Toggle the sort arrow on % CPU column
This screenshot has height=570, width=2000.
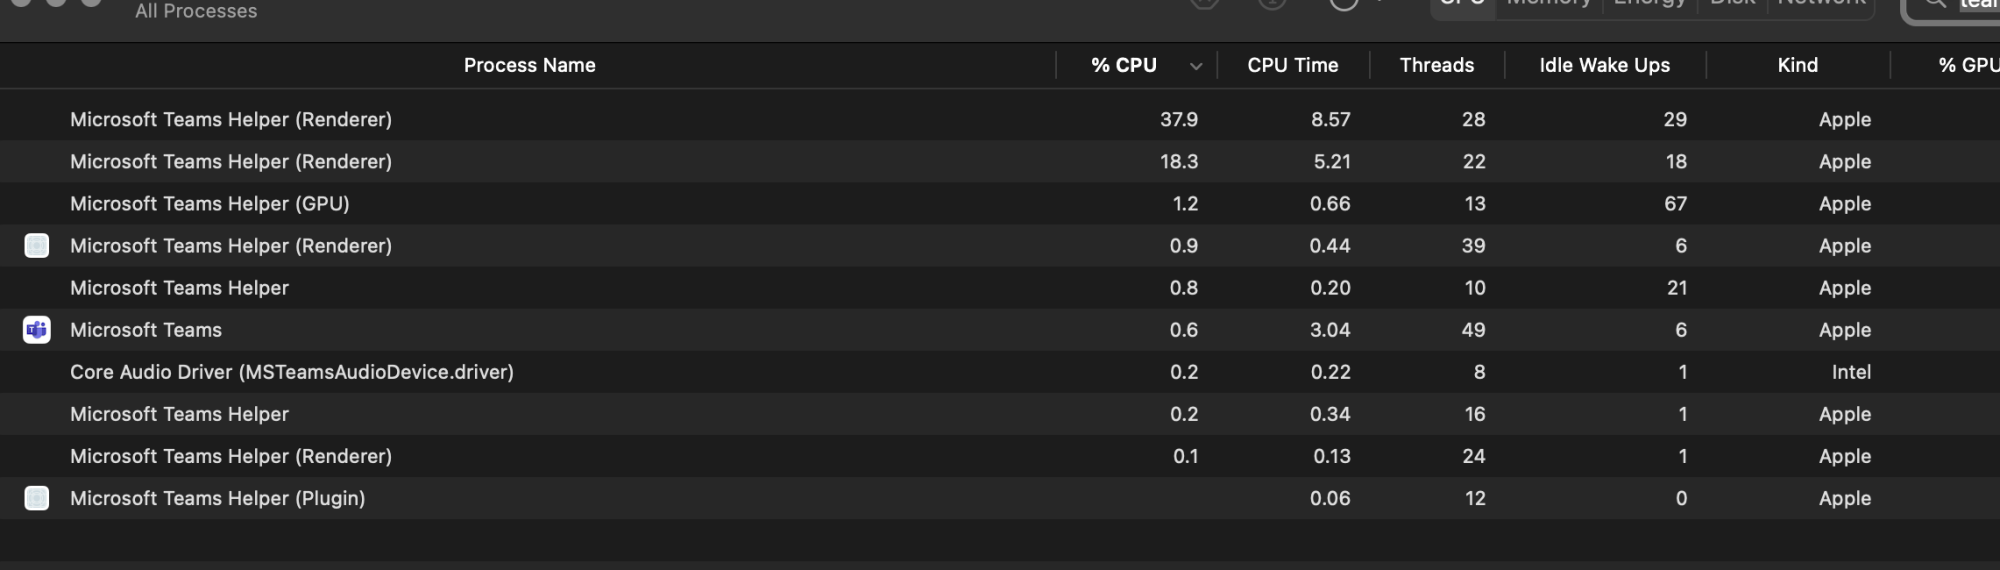(1195, 66)
